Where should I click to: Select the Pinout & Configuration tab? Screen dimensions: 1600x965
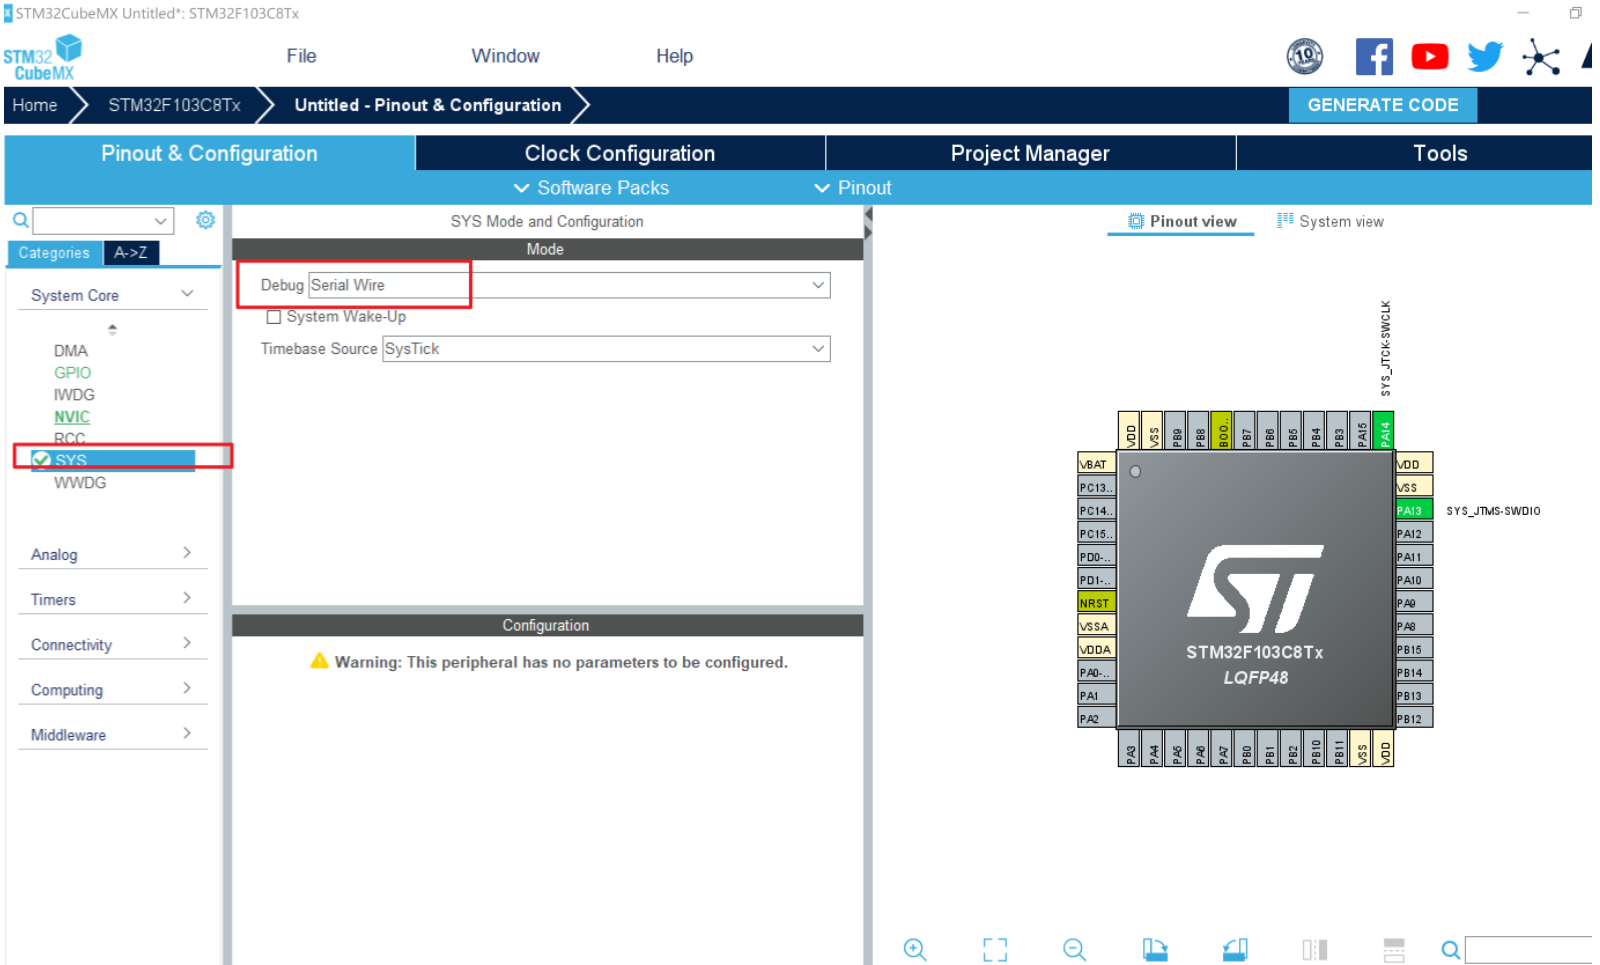tap(209, 153)
